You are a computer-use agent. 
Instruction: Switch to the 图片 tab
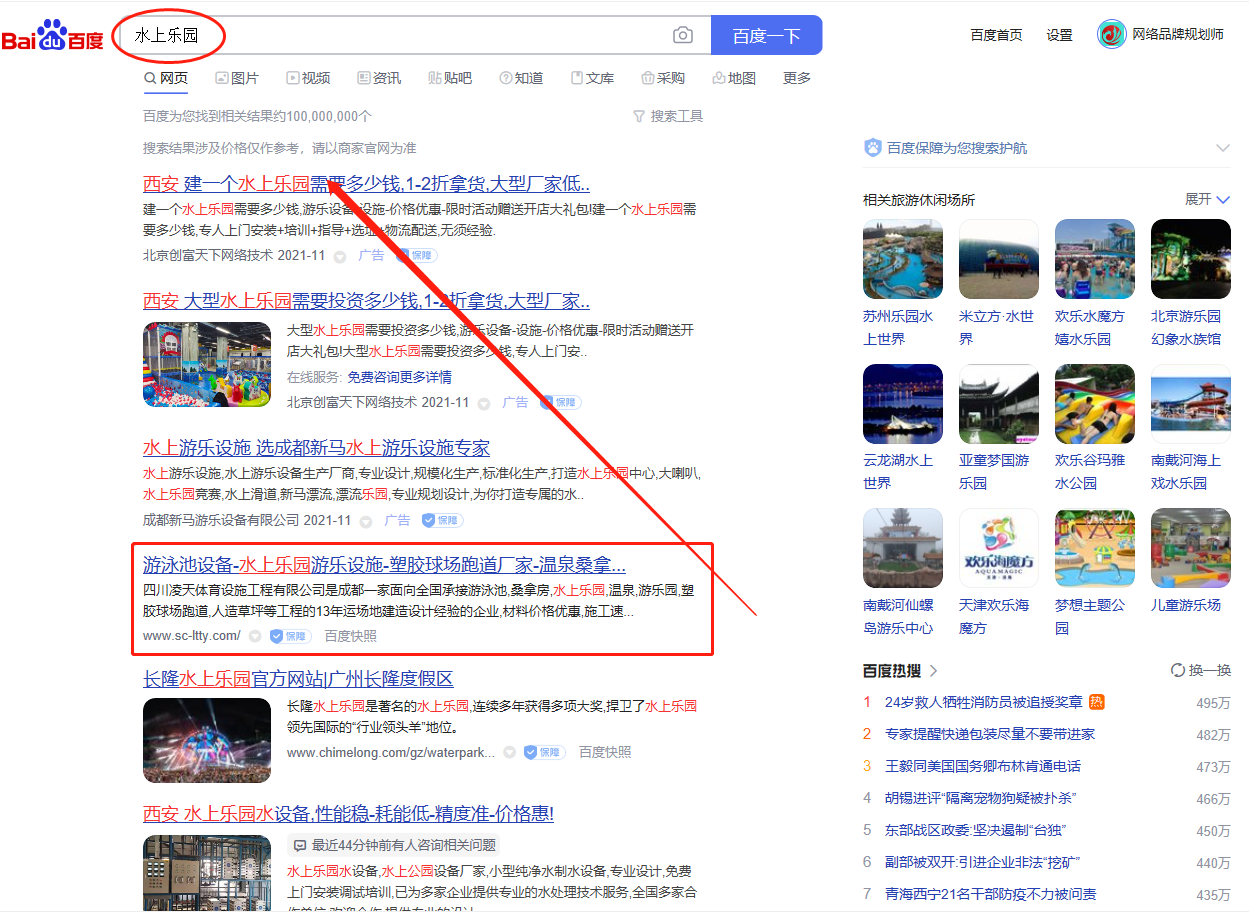[x=237, y=78]
